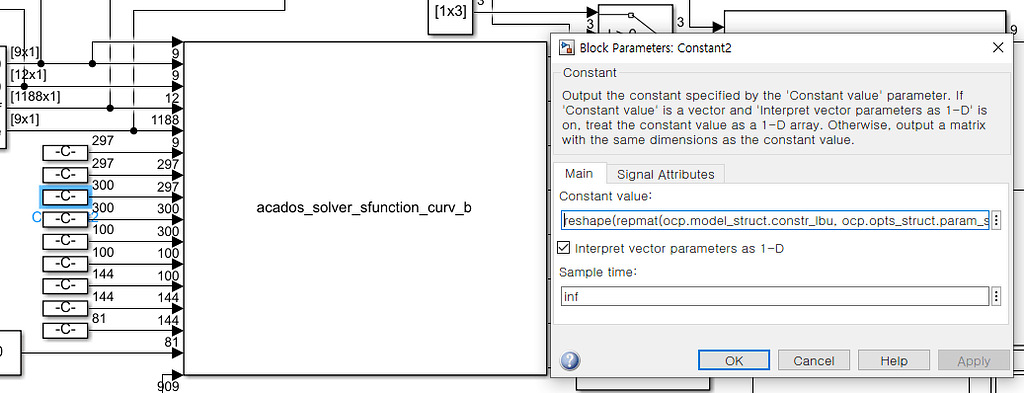Click into the Sample time inf field

click(775, 296)
